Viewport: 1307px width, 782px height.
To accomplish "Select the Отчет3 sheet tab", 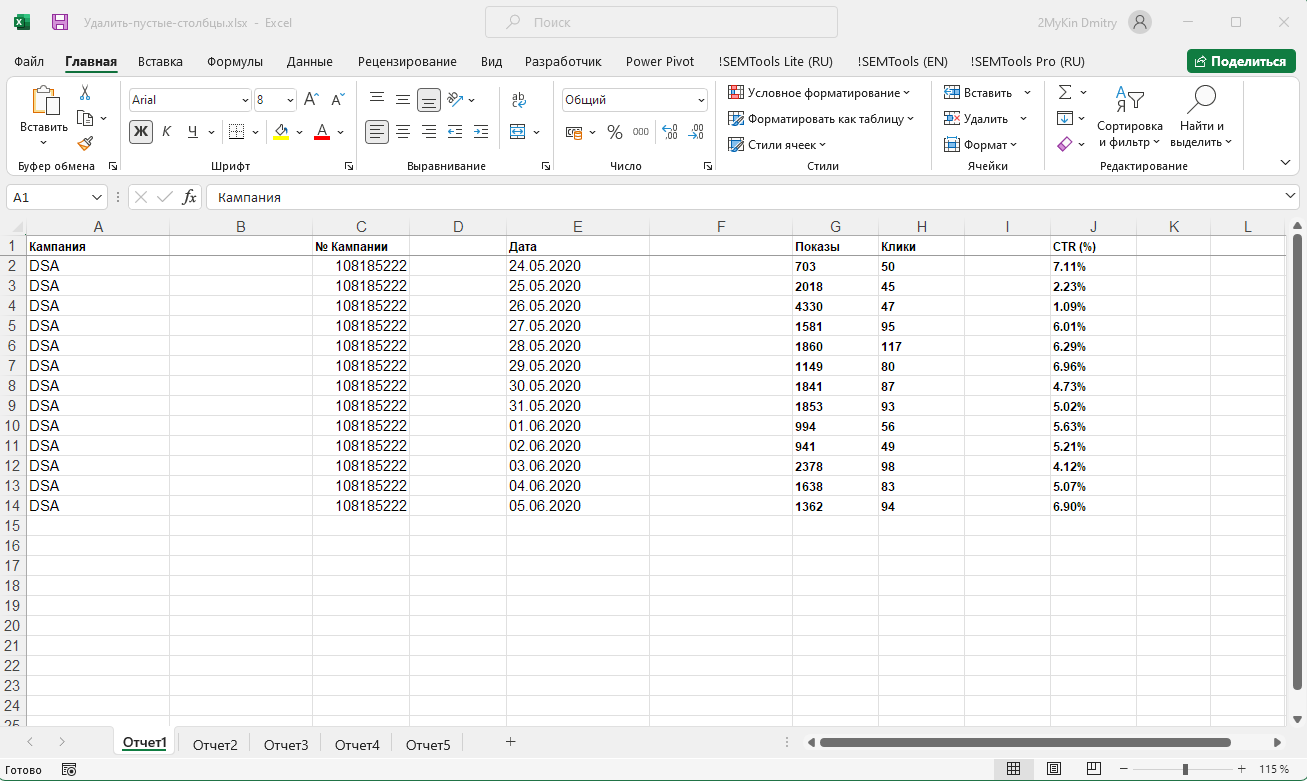I will [286, 745].
